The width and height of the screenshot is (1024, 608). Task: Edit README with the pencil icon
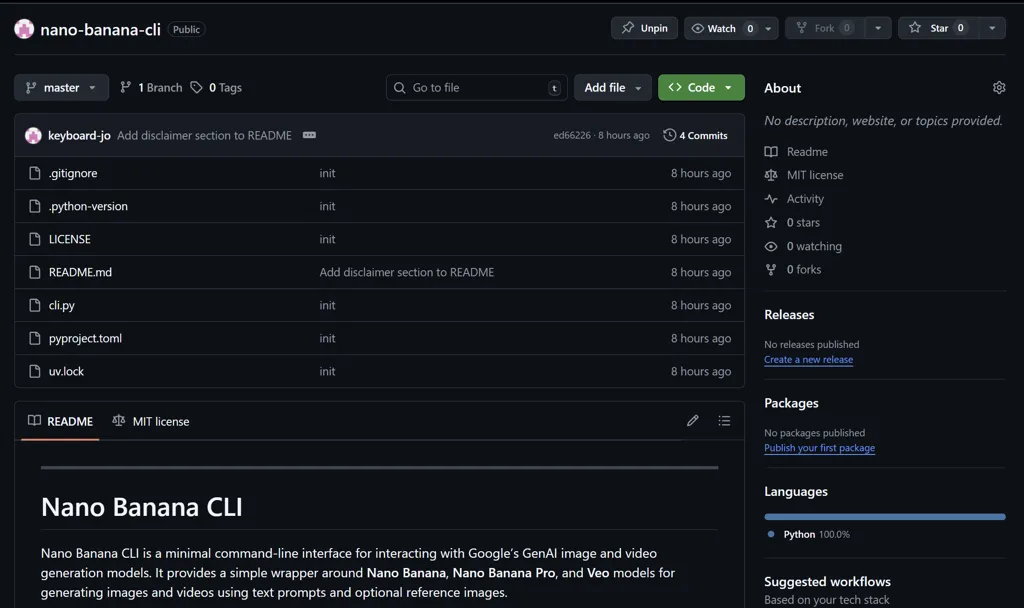[x=693, y=421]
